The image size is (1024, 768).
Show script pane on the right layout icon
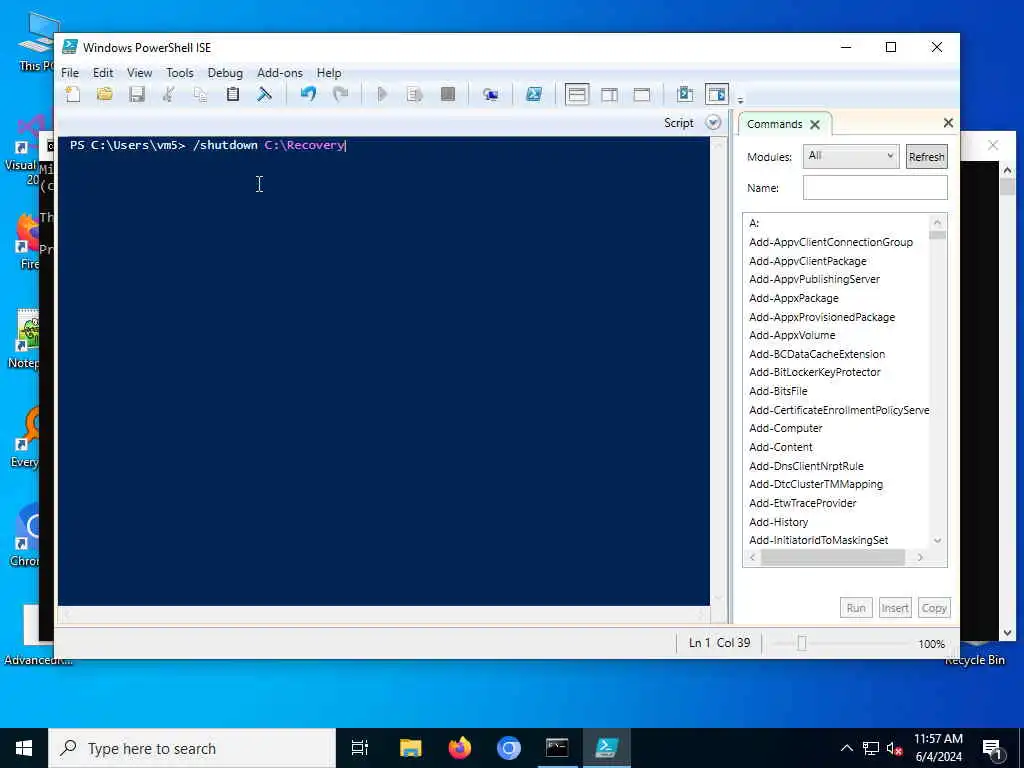[609, 95]
